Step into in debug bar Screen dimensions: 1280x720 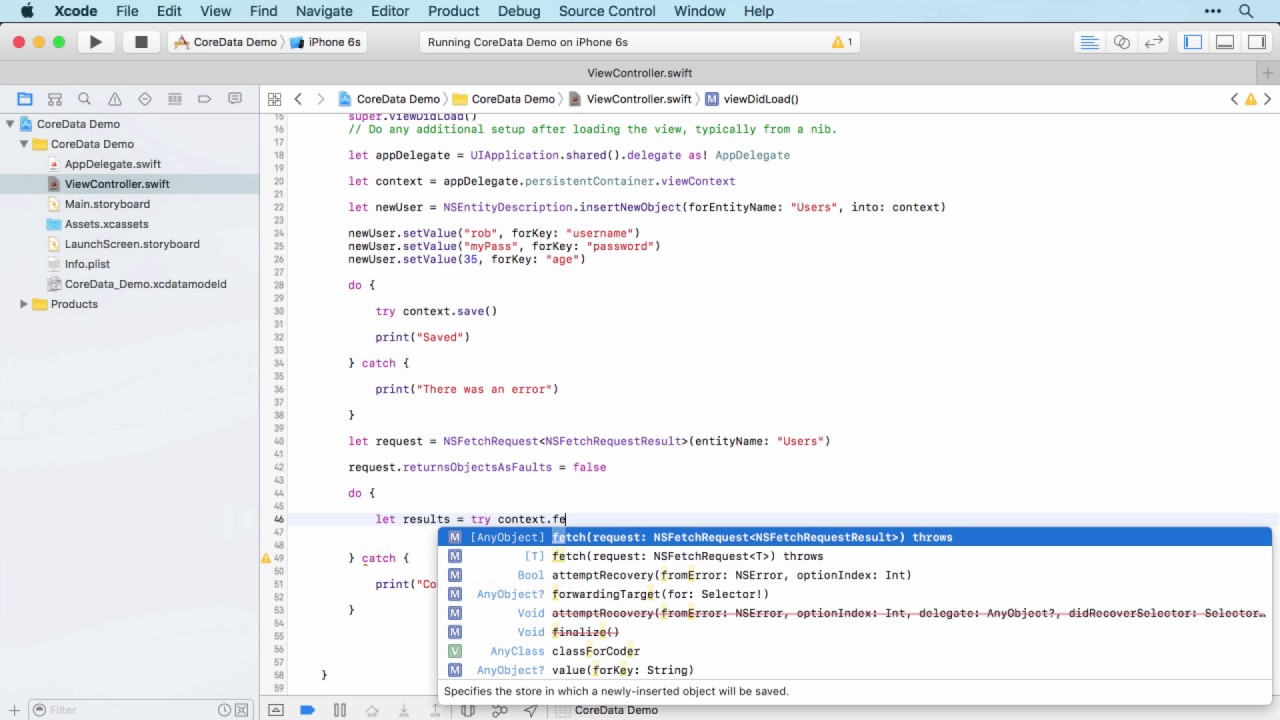click(x=404, y=710)
